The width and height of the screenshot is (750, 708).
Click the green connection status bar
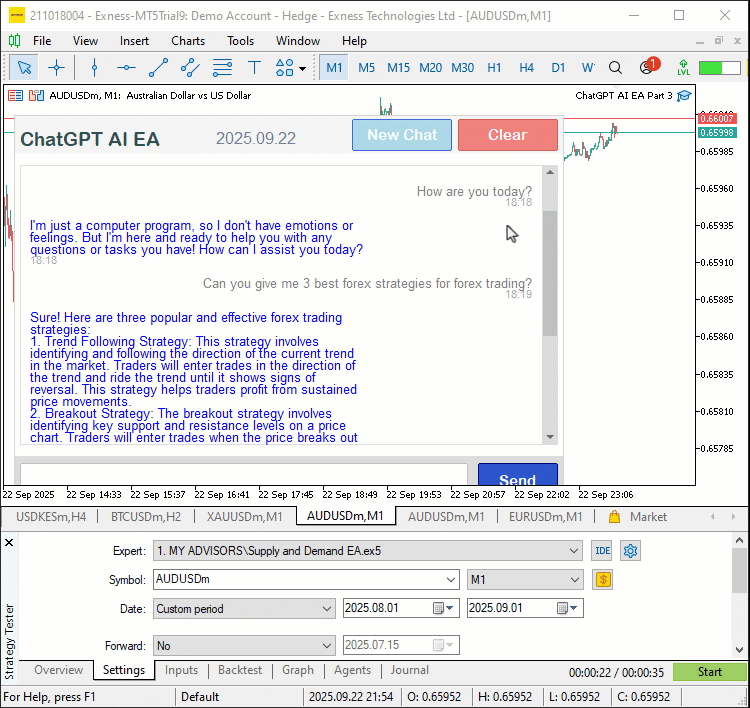coord(719,67)
